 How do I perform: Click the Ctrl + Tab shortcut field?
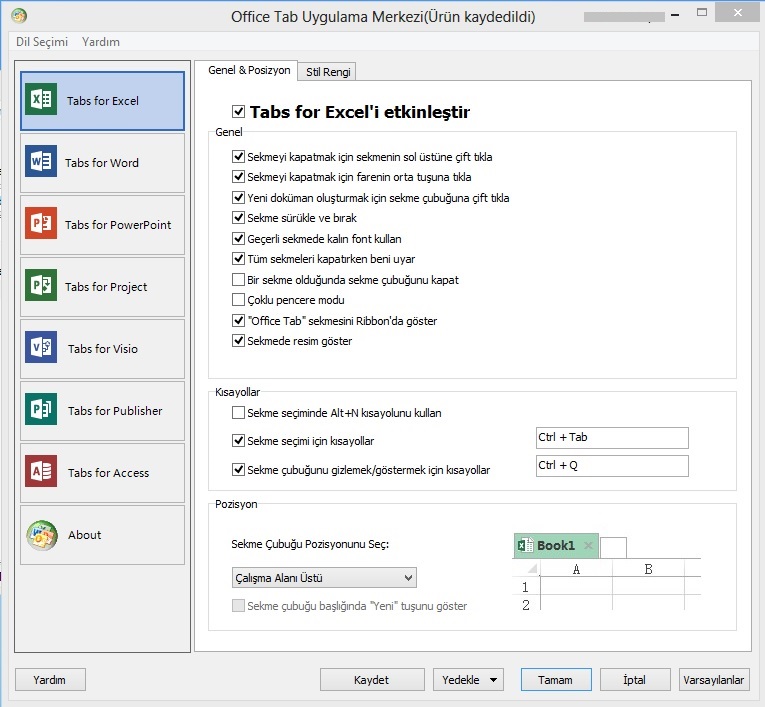(x=612, y=438)
